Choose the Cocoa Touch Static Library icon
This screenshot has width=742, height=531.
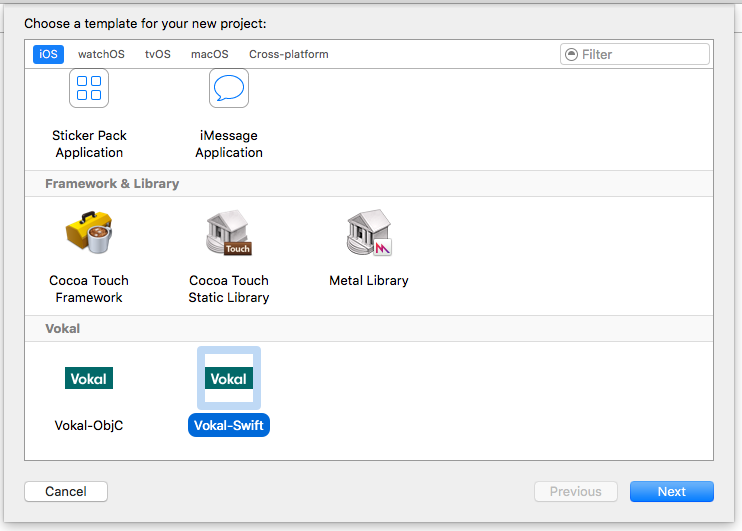pos(229,232)
